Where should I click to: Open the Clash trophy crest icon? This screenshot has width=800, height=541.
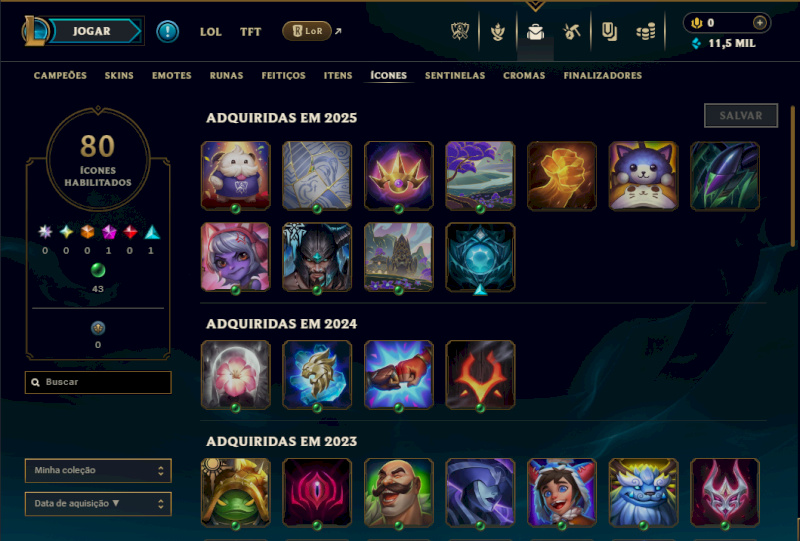[x=460, y=32]
